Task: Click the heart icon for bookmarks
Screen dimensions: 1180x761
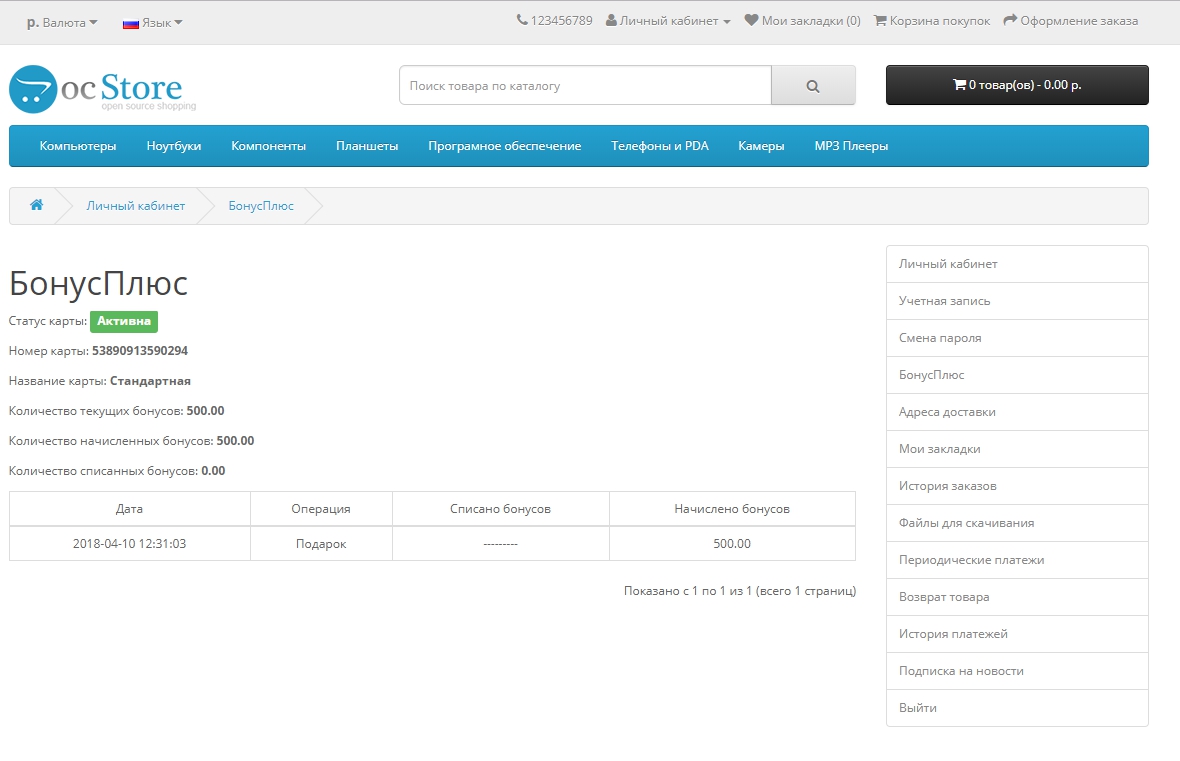Action: pyautogui.click(x=751, y=20)
